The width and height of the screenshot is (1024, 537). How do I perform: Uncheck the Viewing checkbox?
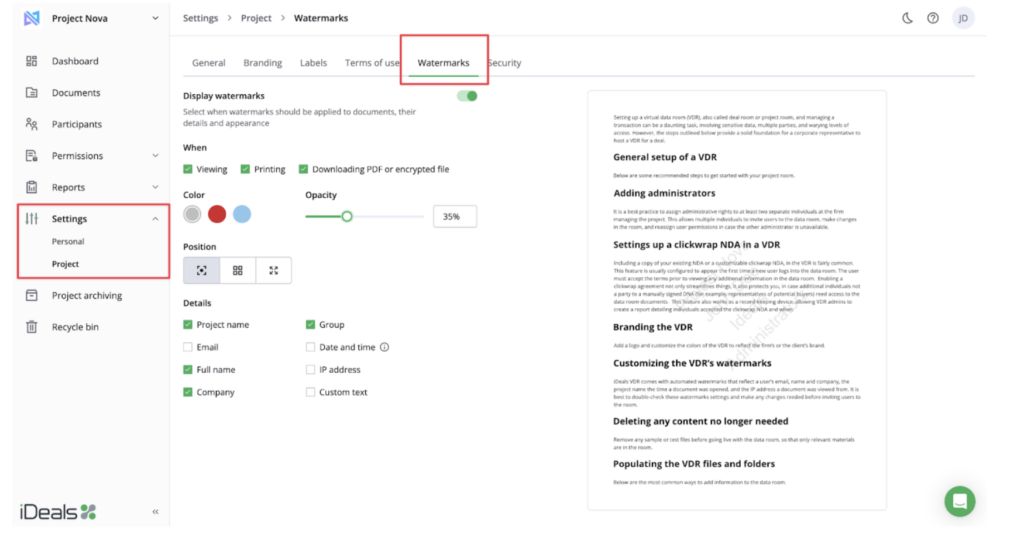[x=188, y=169]
